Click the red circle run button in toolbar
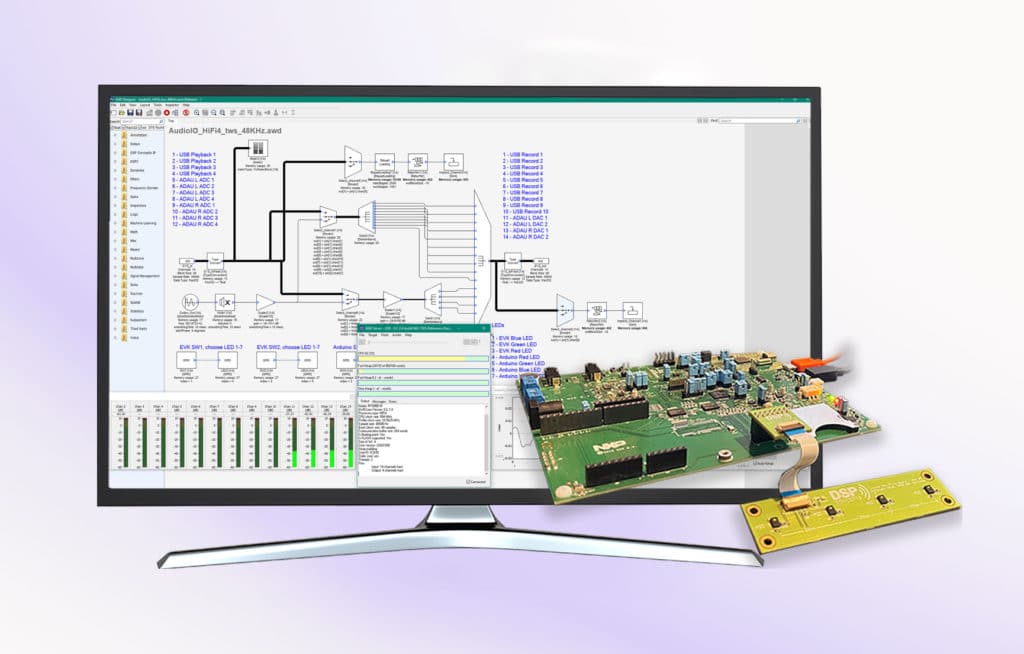This screenshot has height=654, width=1024. coord(167,112)
